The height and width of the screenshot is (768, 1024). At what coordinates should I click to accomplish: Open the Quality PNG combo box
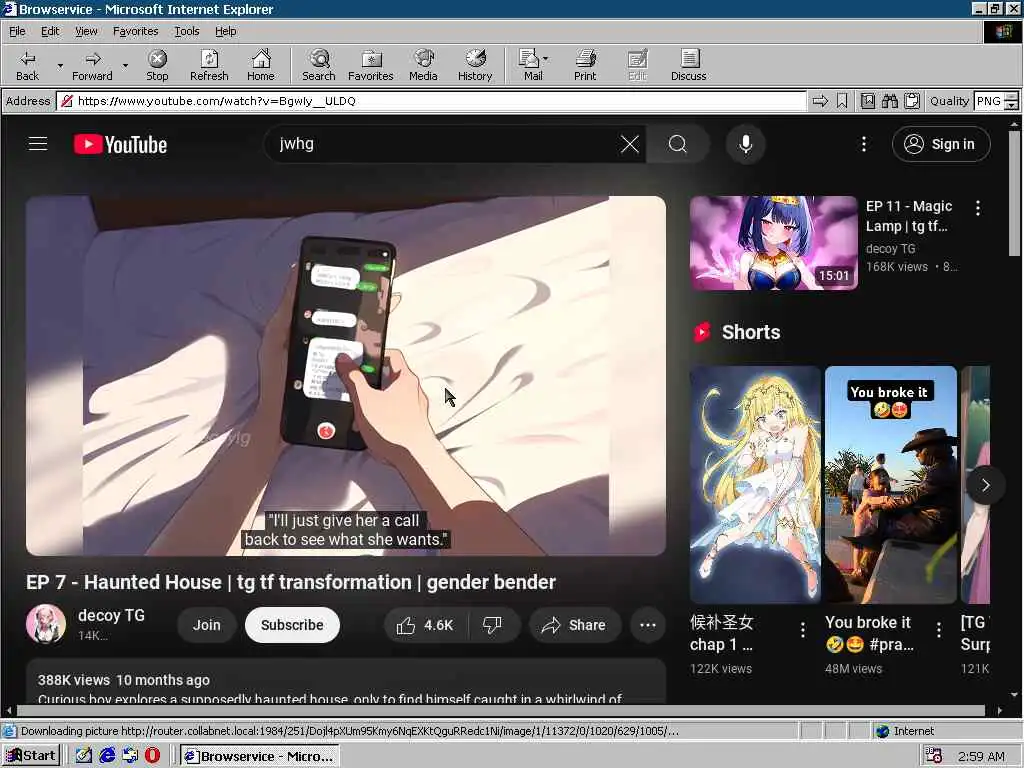996,101
